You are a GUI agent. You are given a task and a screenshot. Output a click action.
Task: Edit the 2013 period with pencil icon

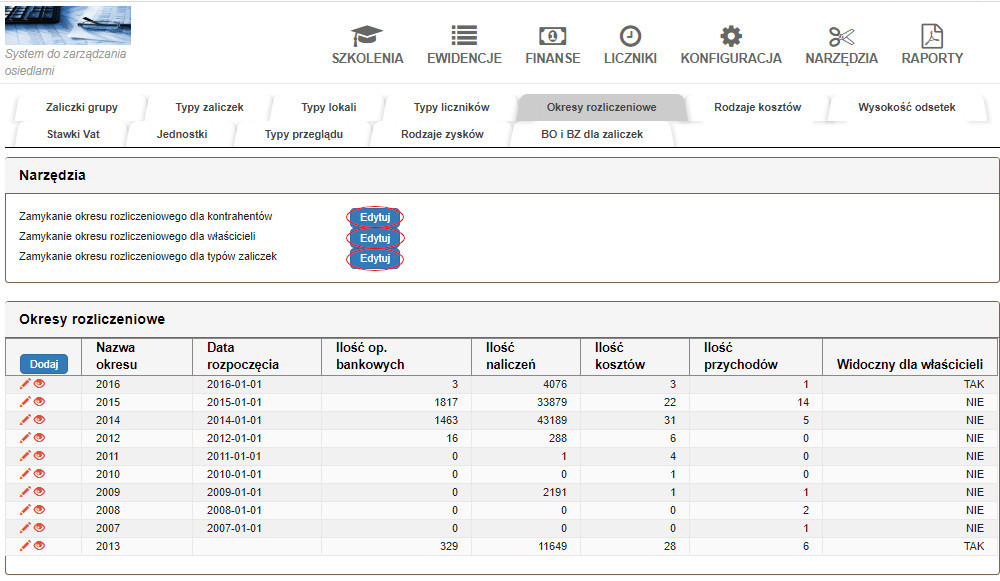coord(25,546)
